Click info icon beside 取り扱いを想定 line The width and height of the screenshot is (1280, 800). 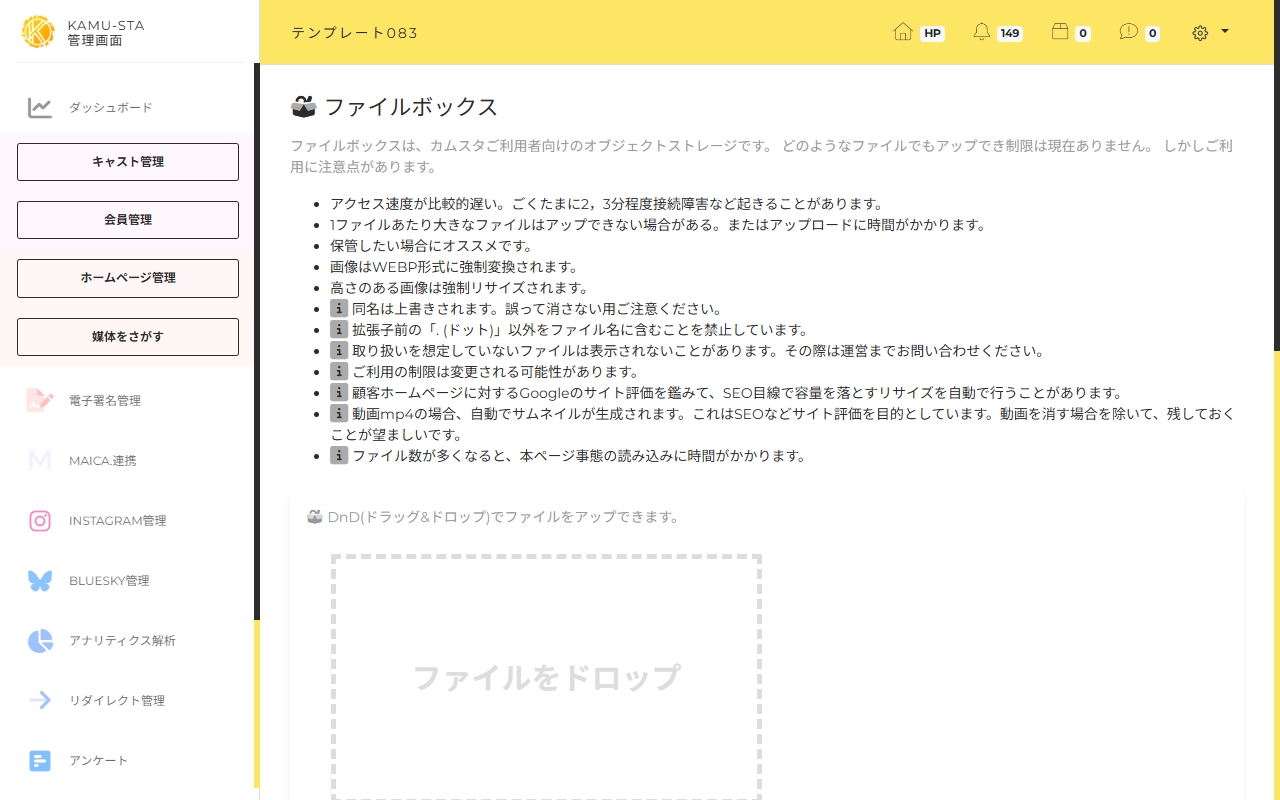(339, 351)
